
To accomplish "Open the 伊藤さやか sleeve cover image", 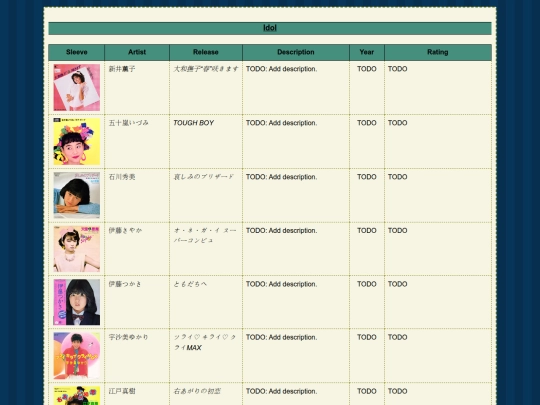I will [x=77, y=249].
